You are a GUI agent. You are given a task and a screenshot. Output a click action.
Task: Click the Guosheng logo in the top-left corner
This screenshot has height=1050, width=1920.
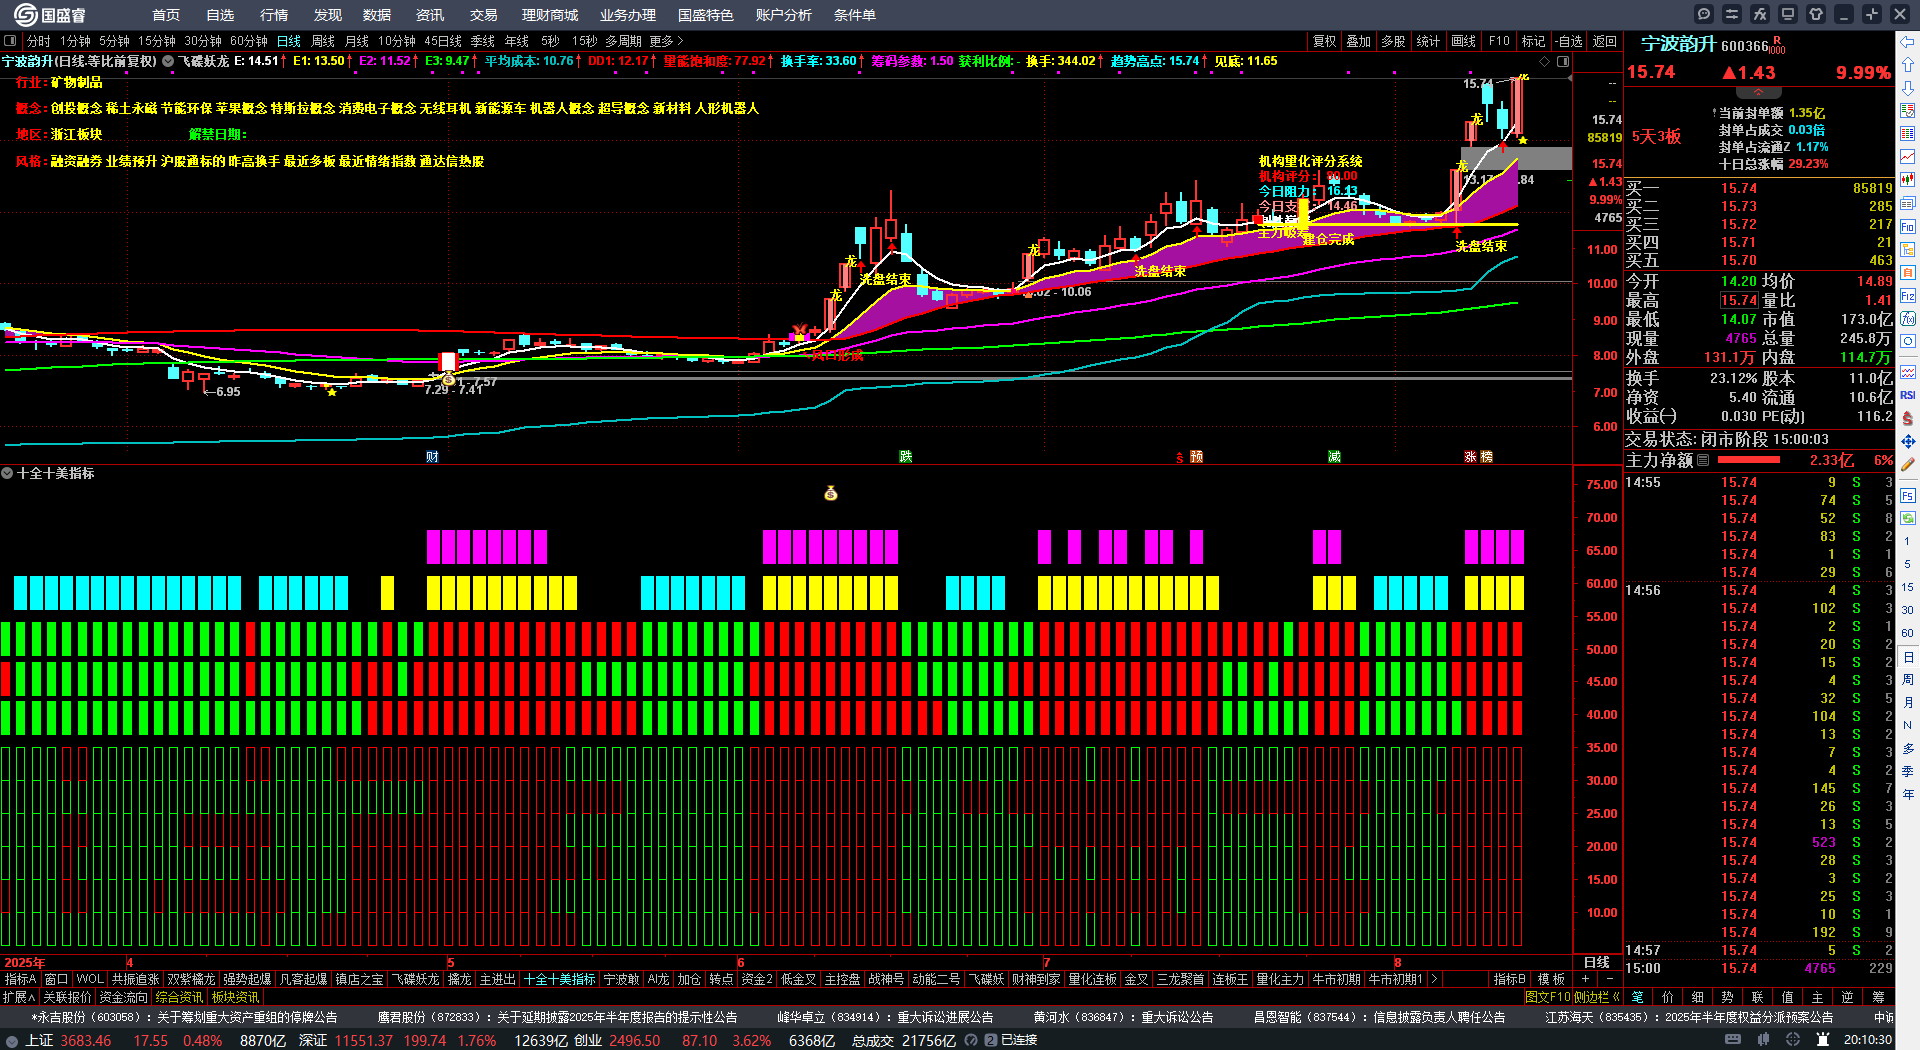49,15
